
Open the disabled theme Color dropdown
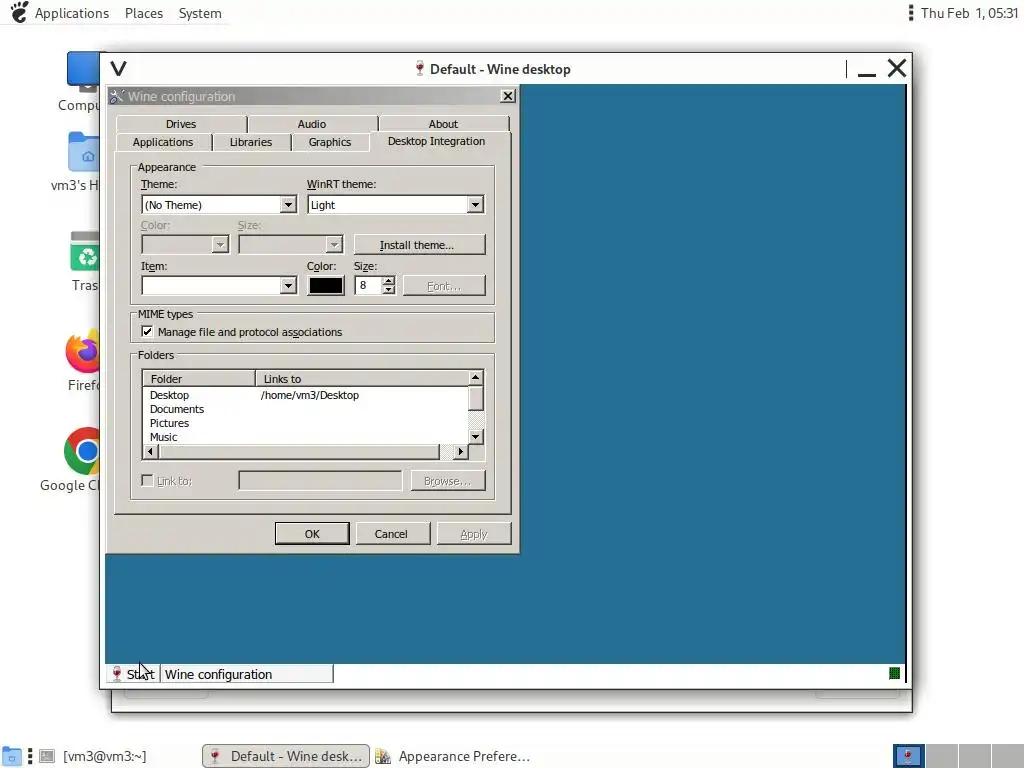[185, 244]
